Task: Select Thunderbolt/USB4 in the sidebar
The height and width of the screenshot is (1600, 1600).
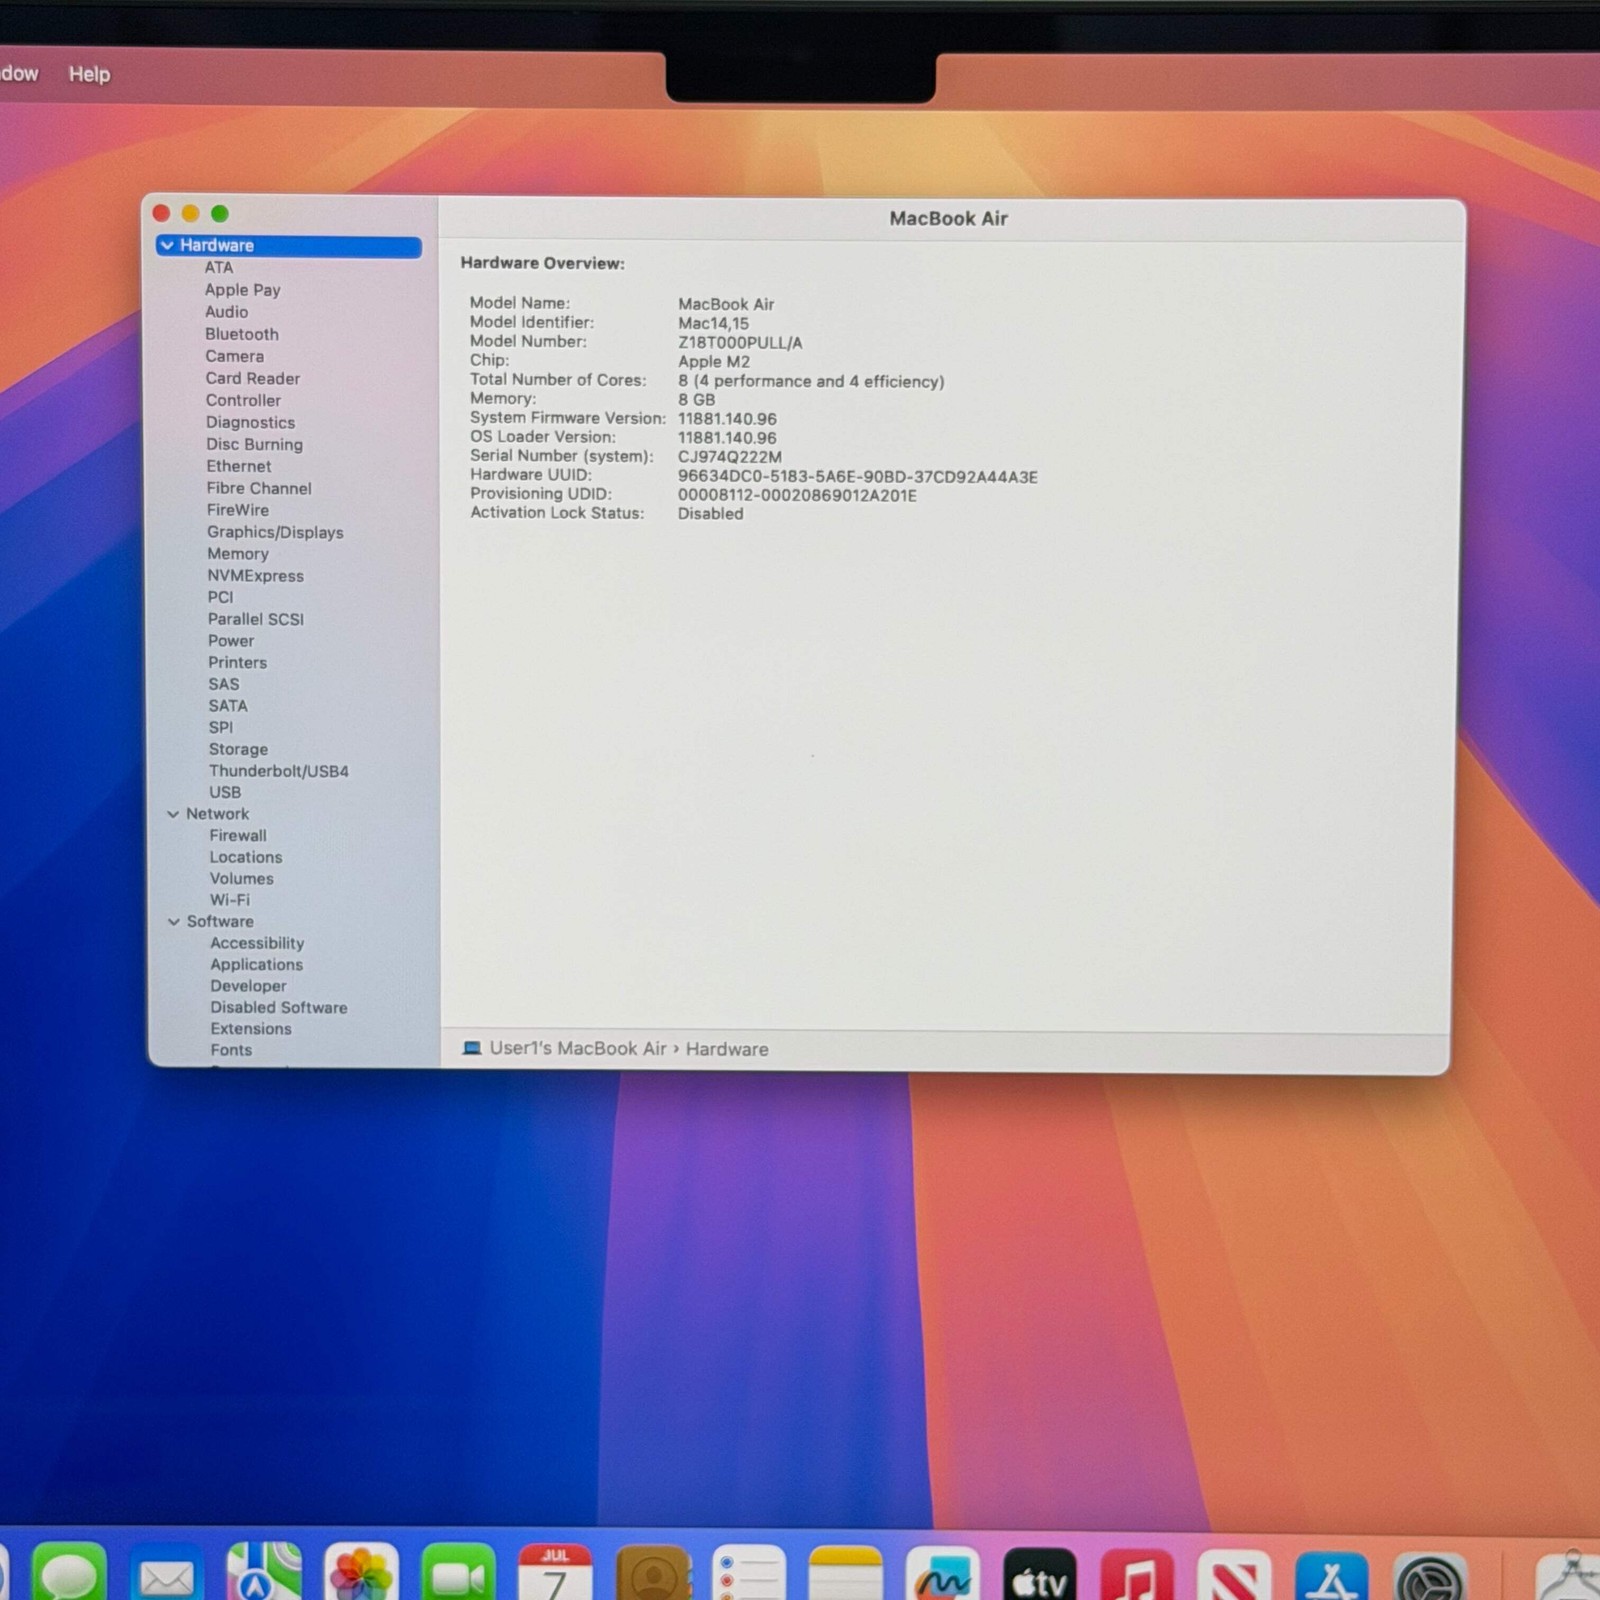Action: 279,771
